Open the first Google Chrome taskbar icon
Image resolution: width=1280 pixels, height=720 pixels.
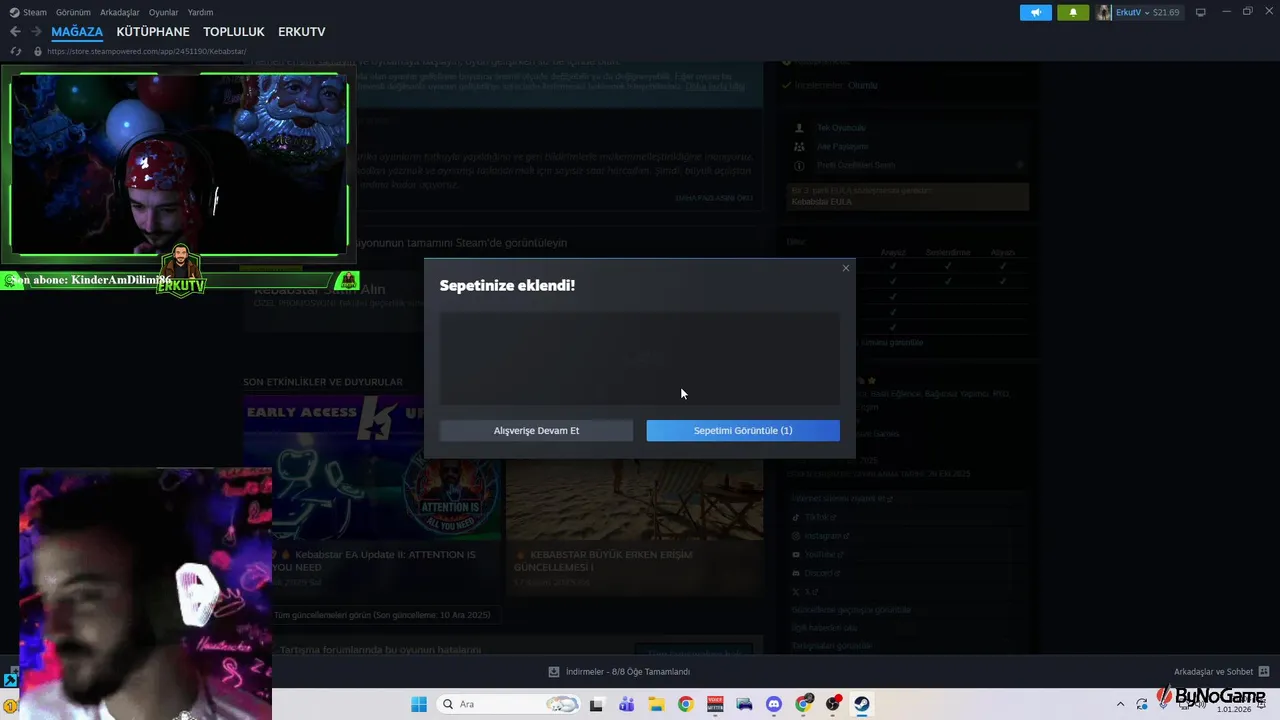click(685, 704)
